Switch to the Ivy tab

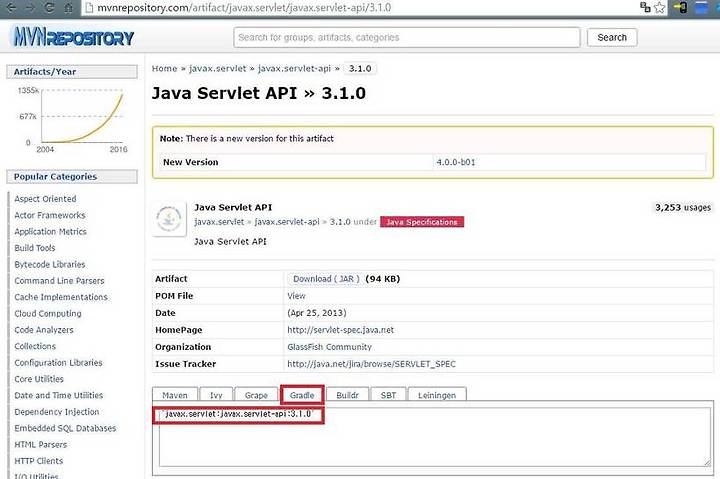(x=216, y=395)
